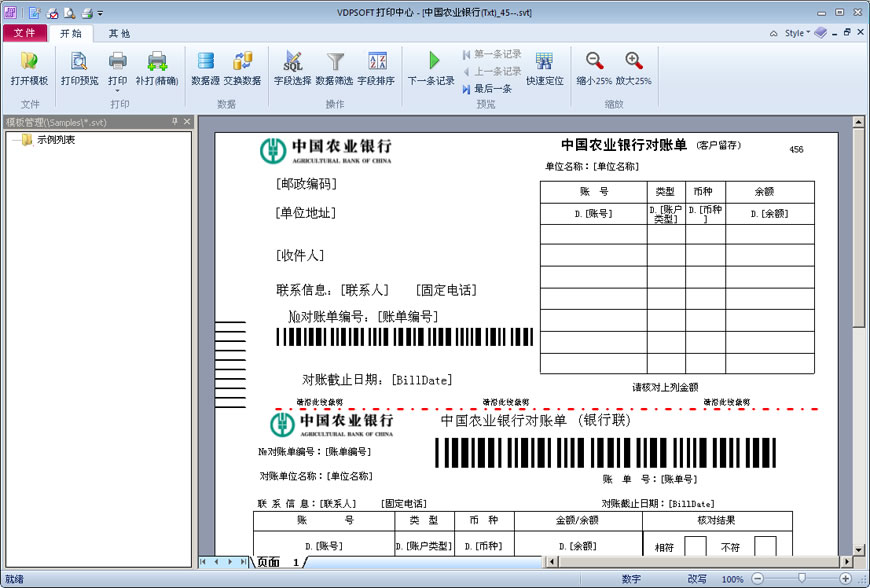Viewport: 870px width, 588px height.
Task: Click the zoom slider handle in status bar
Action: point(802,579)
